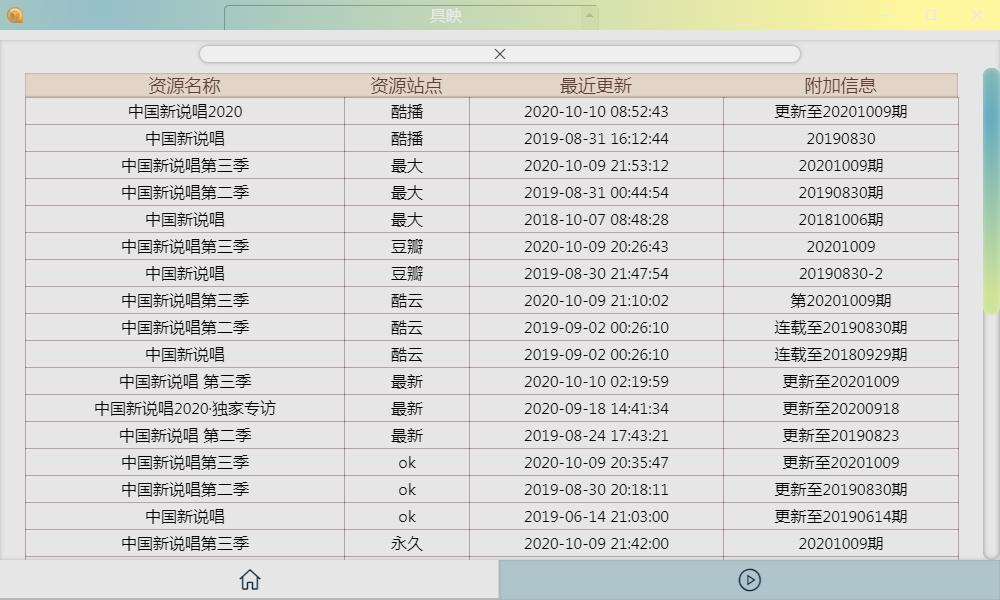Image resolution: width=1000 pixels, height=600 pixels.
Task: Go to the home page icon
Action: (250, 580)
